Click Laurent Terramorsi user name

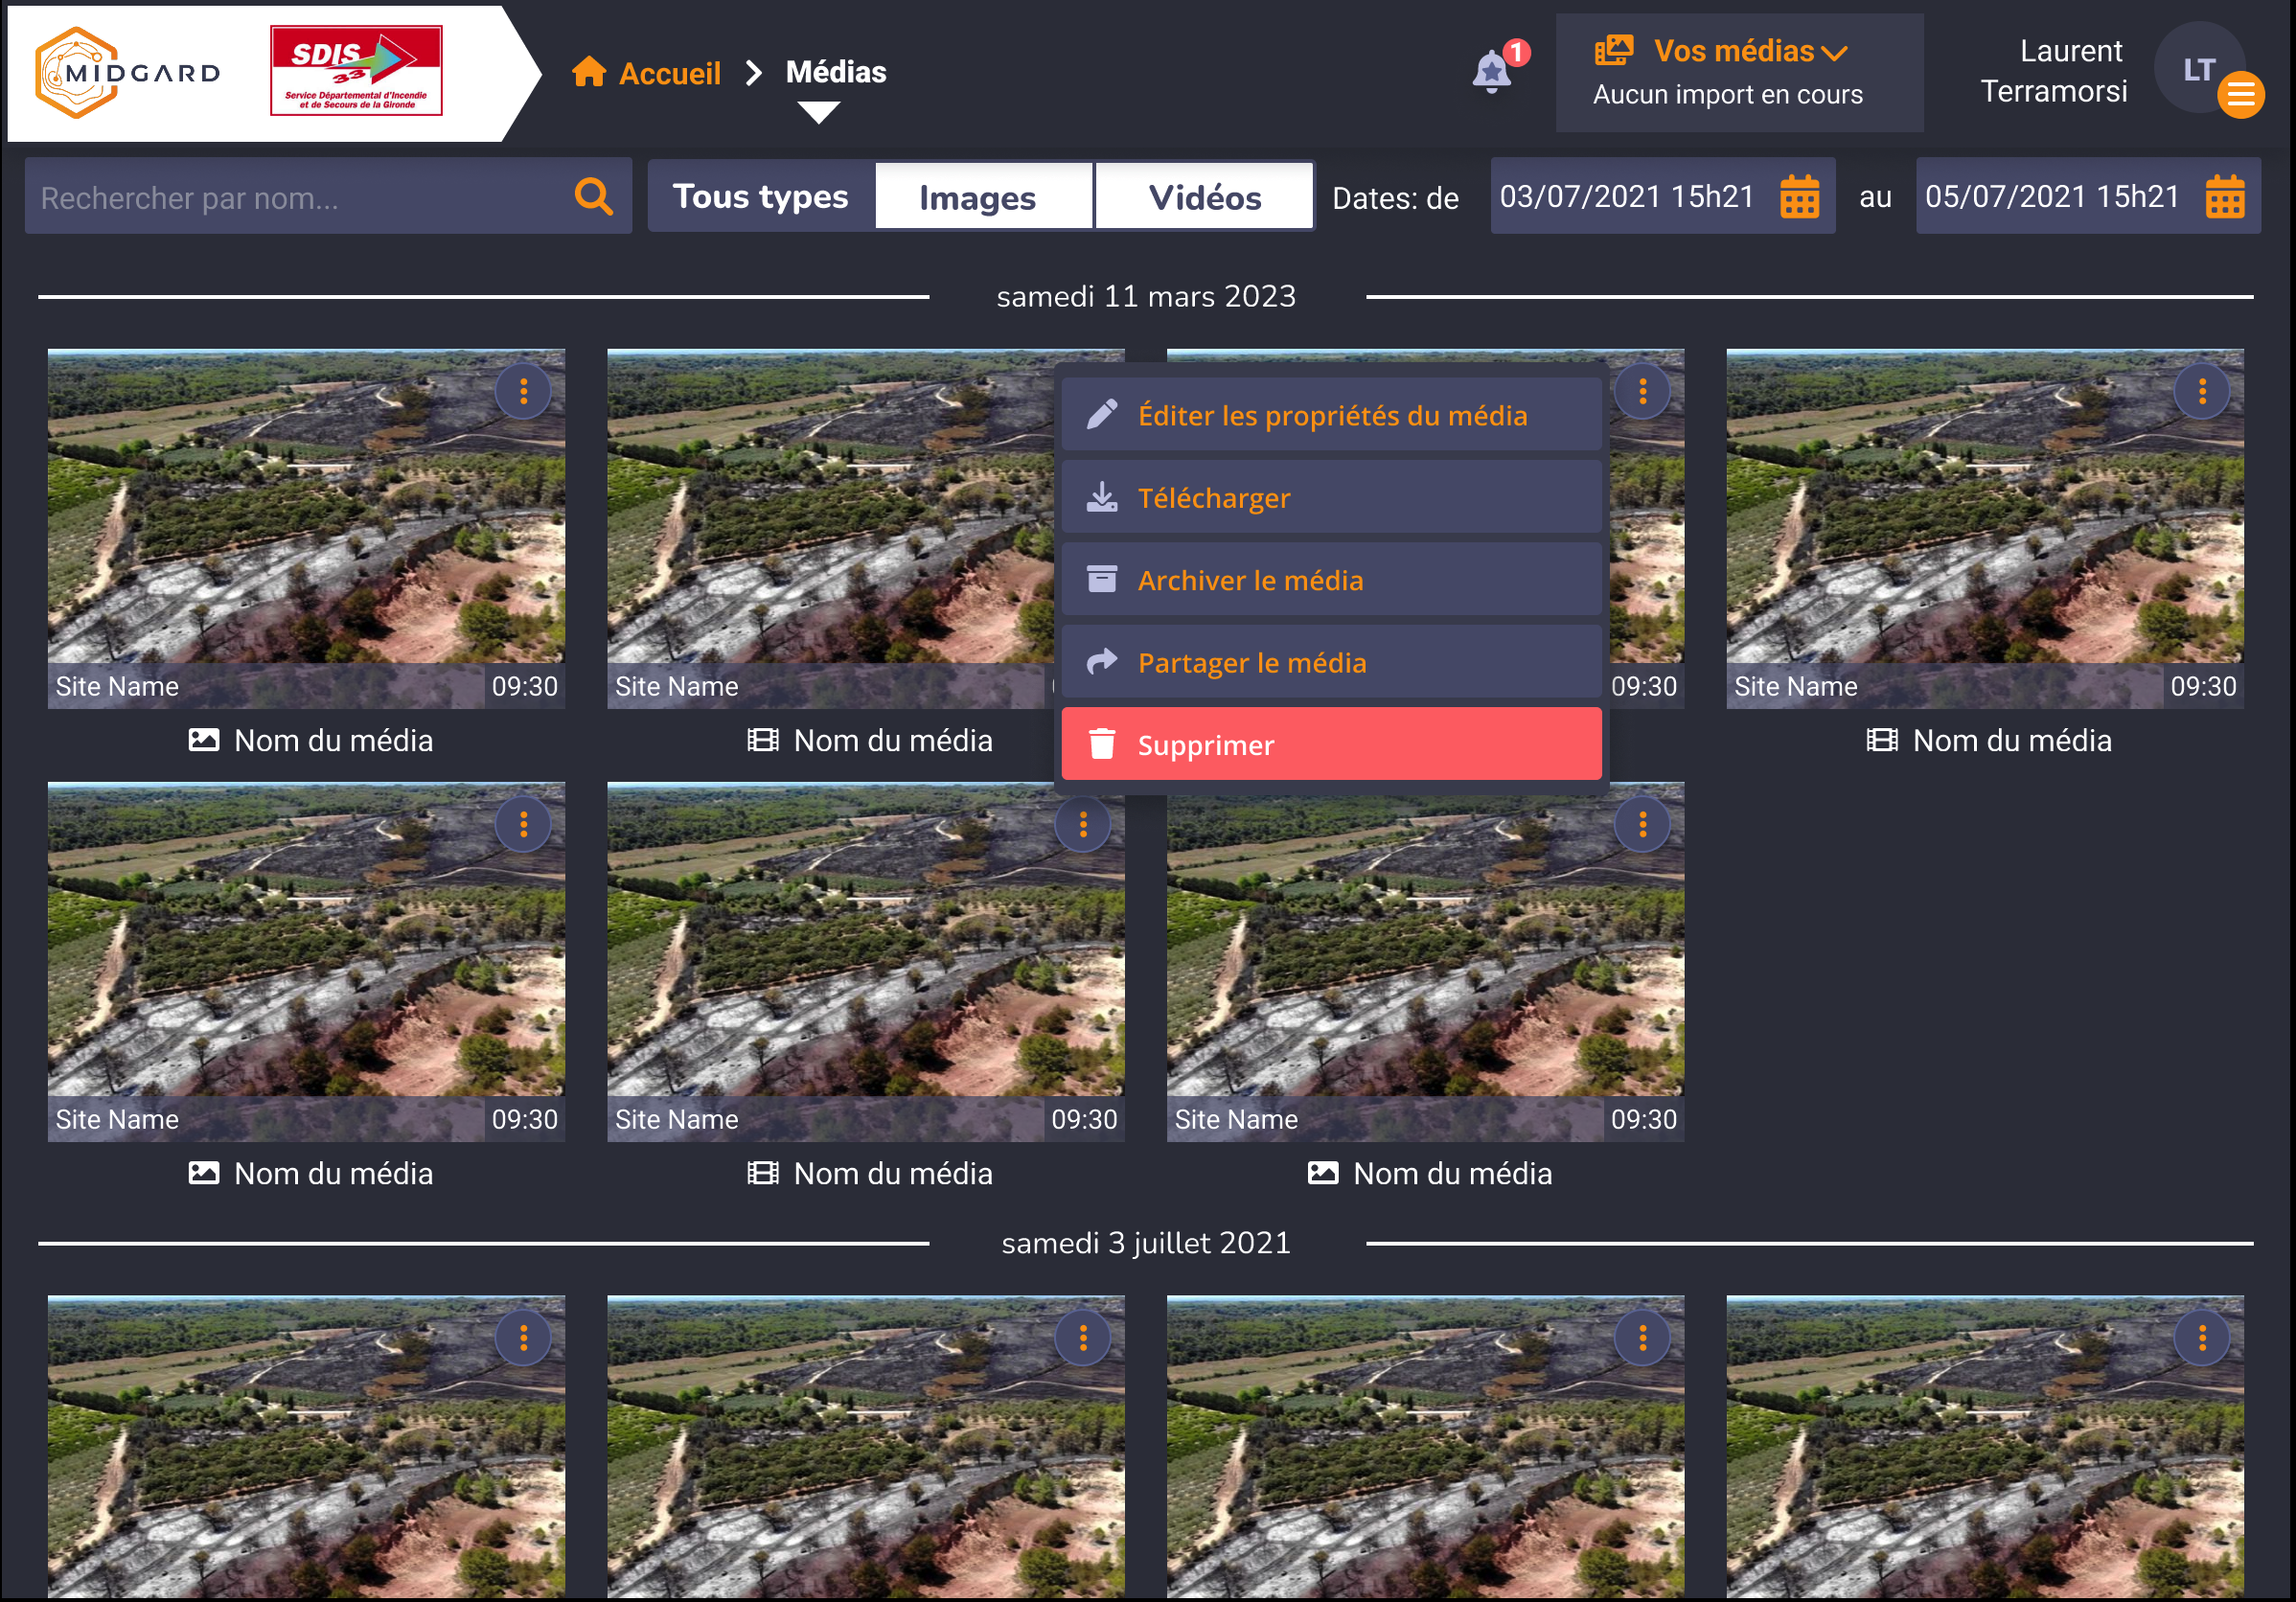coord(2054,71)
